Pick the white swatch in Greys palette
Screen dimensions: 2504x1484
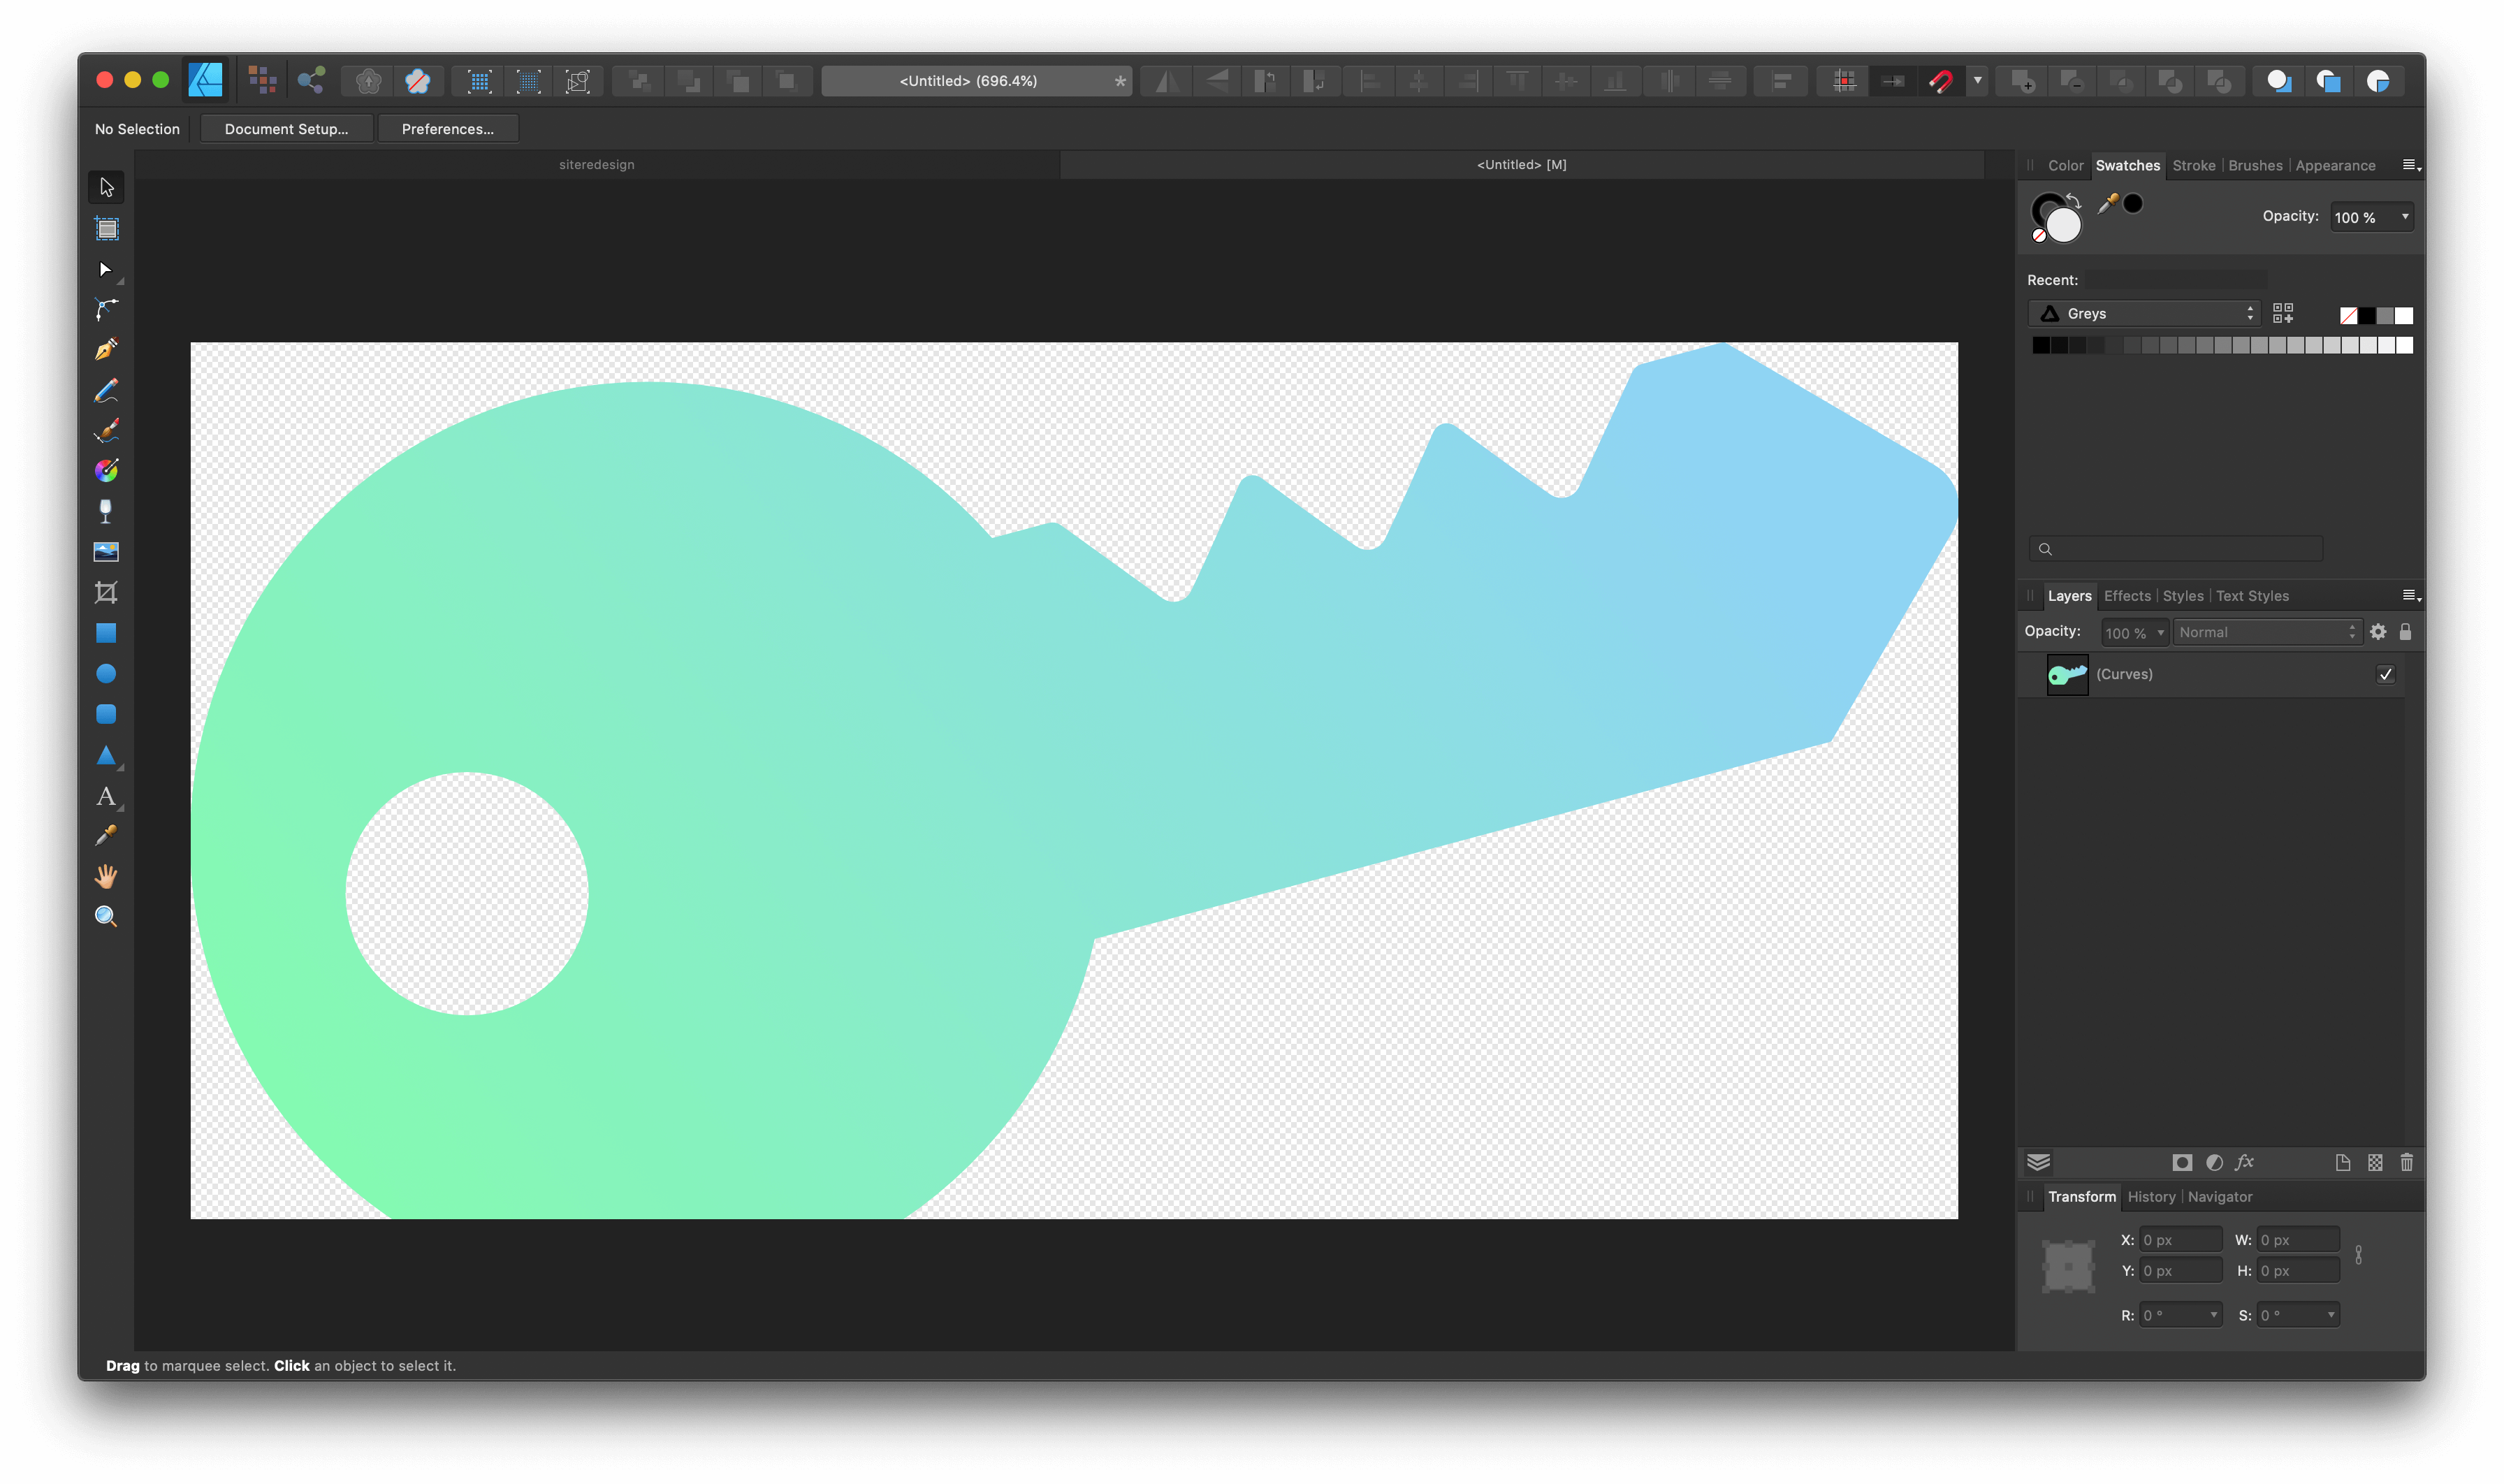(x=2405, y=345)
